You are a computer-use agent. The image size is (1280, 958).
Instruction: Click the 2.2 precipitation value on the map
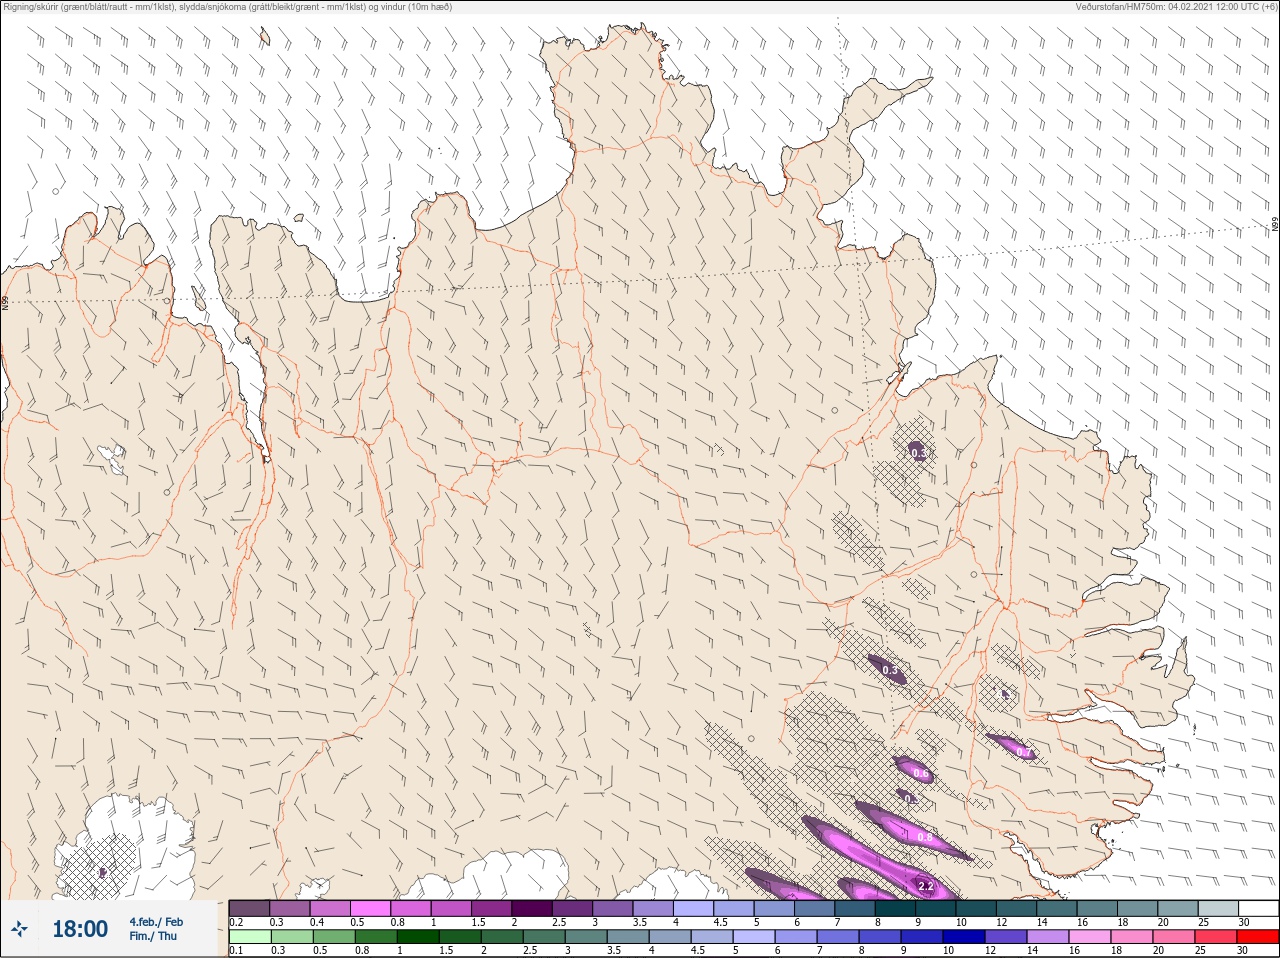pyautogui.click(x=925, y=886)
